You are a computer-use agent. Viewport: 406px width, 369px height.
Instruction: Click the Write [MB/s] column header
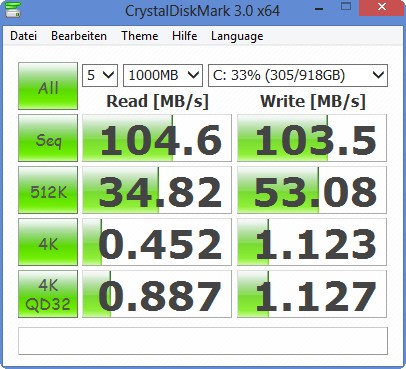(313, 101)
